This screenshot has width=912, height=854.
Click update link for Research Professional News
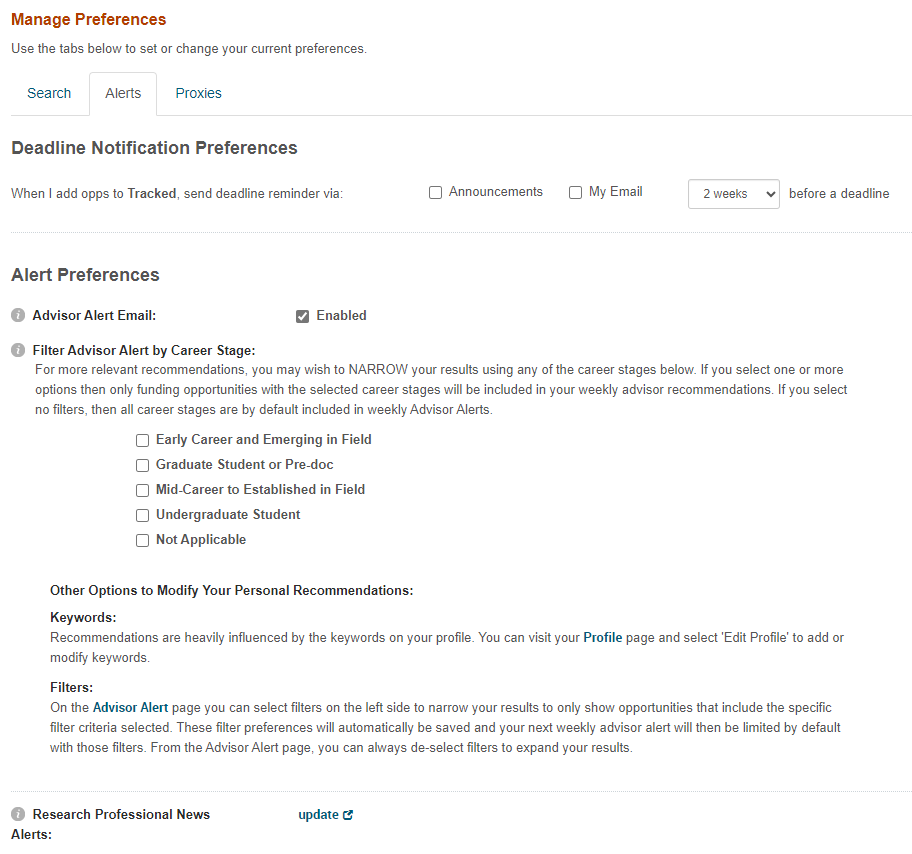[318, 815]
